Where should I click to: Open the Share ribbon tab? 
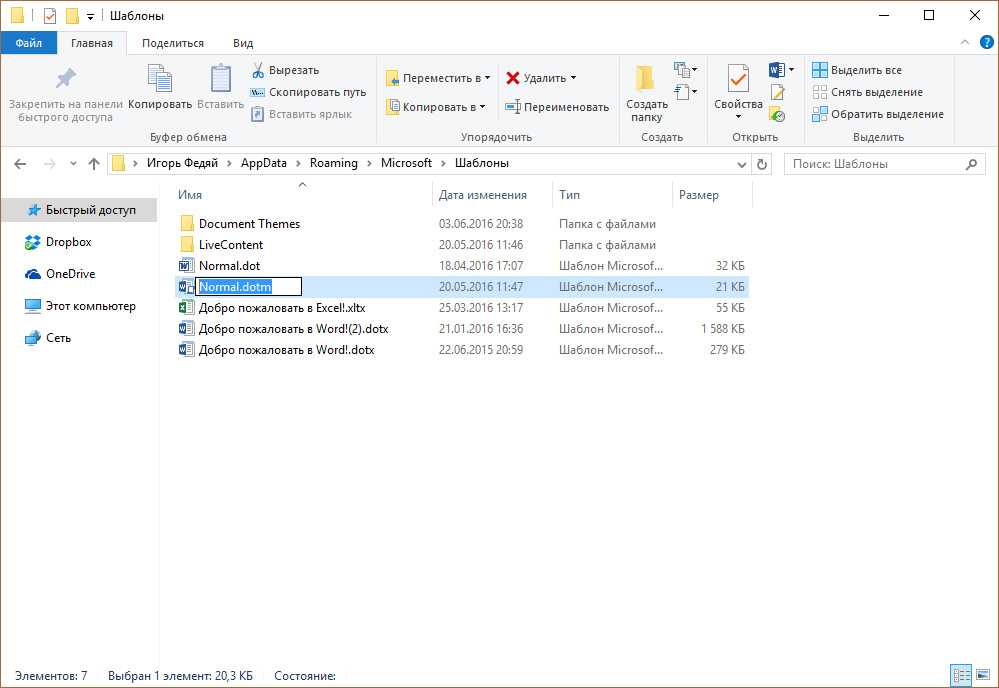172,43
